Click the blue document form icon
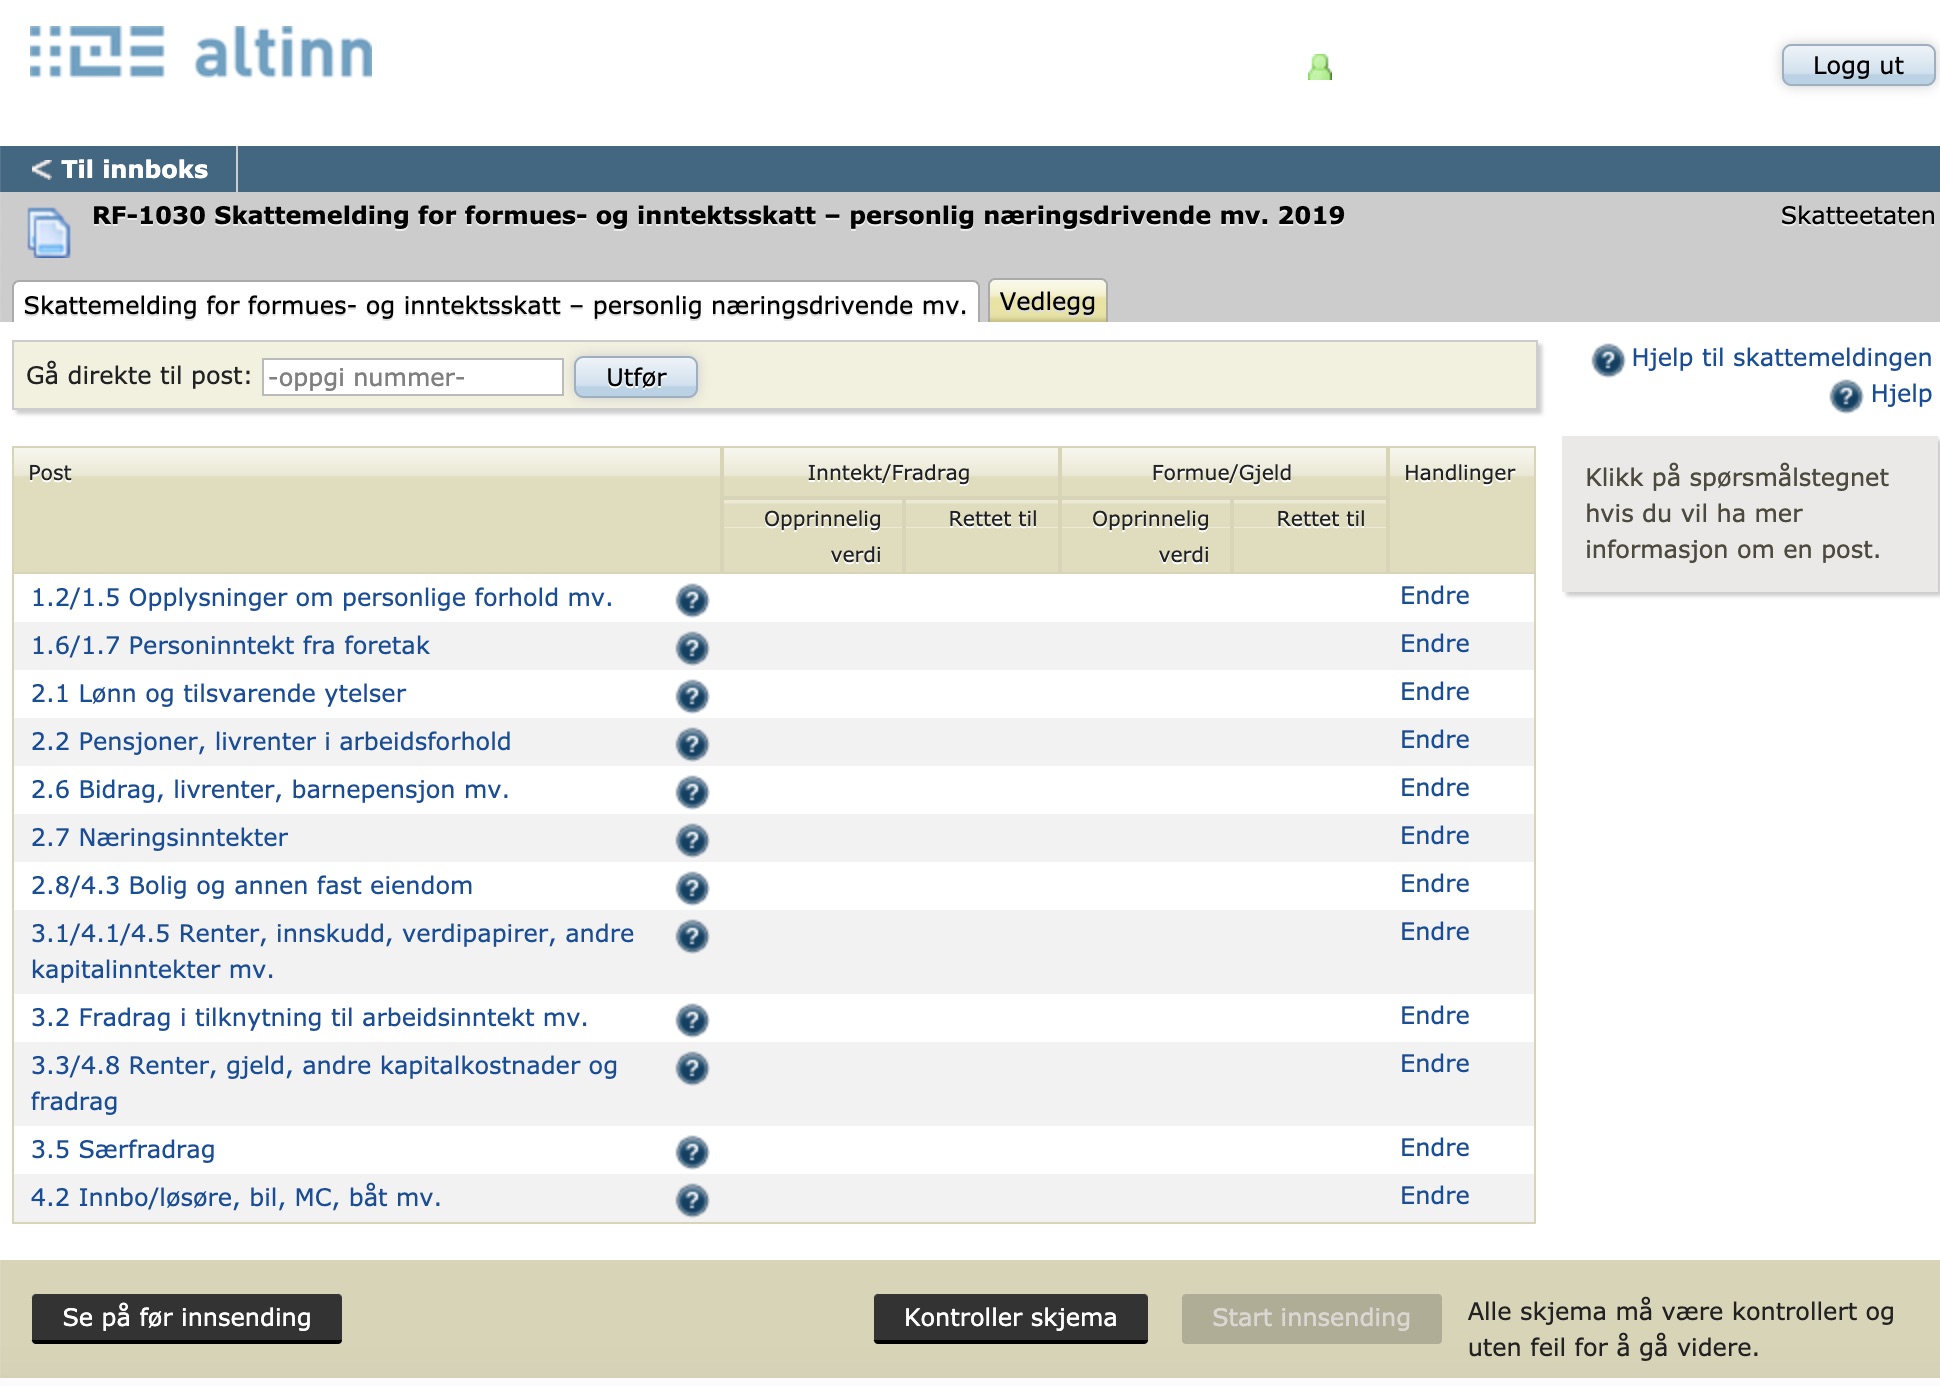Viewport: 1940px width, 1386px height. click(49, 233)
